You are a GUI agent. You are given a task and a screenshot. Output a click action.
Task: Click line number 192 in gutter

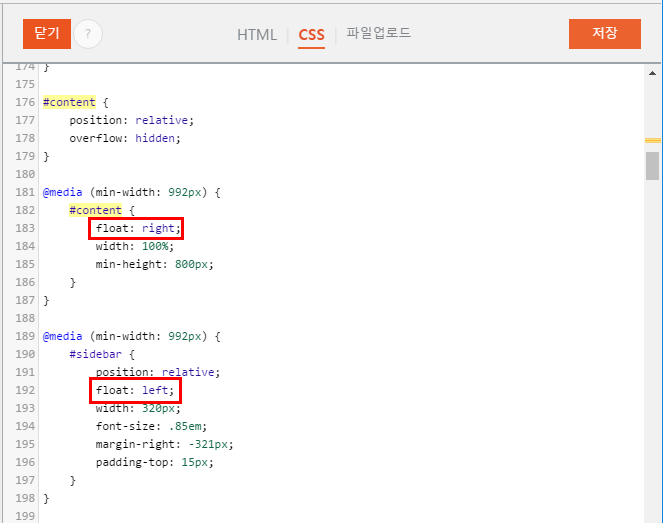click(25, 390)
